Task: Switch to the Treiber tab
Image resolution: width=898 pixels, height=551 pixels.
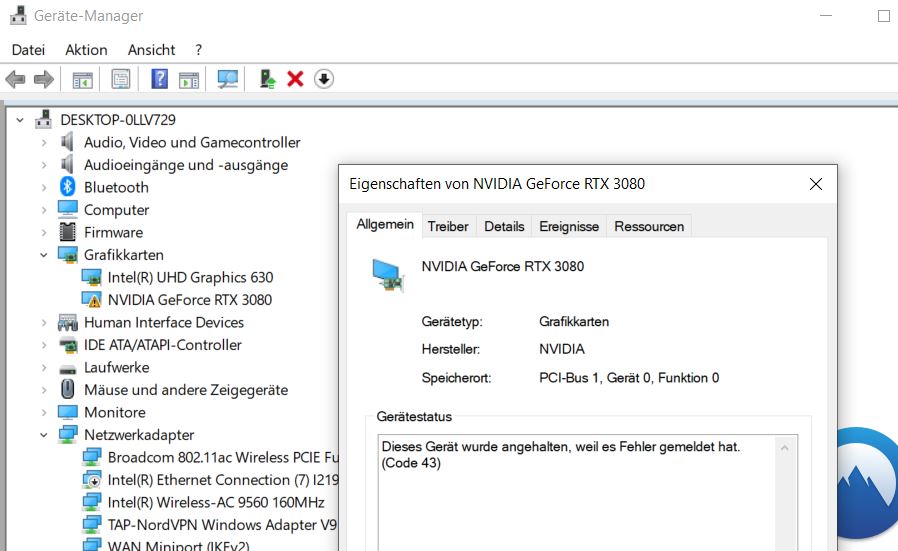Action: (448, 226)
